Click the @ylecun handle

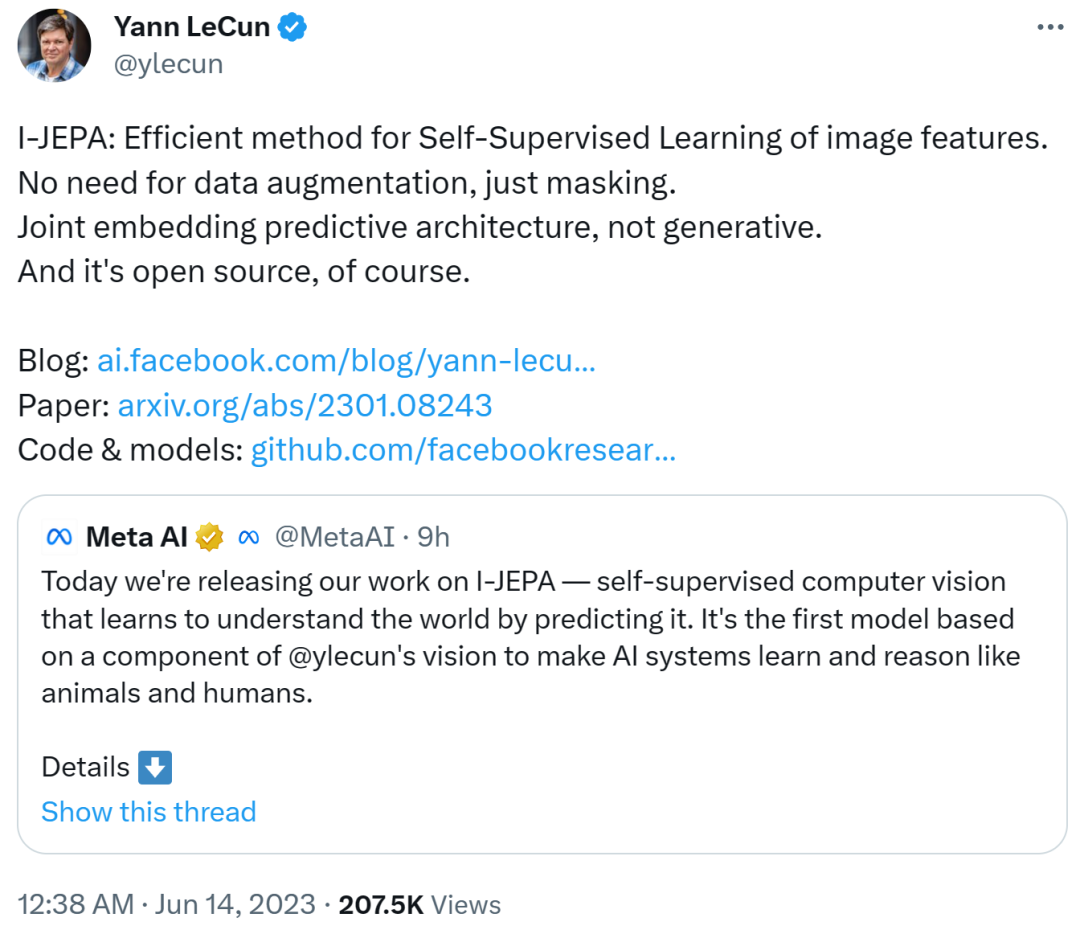(169, 63)
